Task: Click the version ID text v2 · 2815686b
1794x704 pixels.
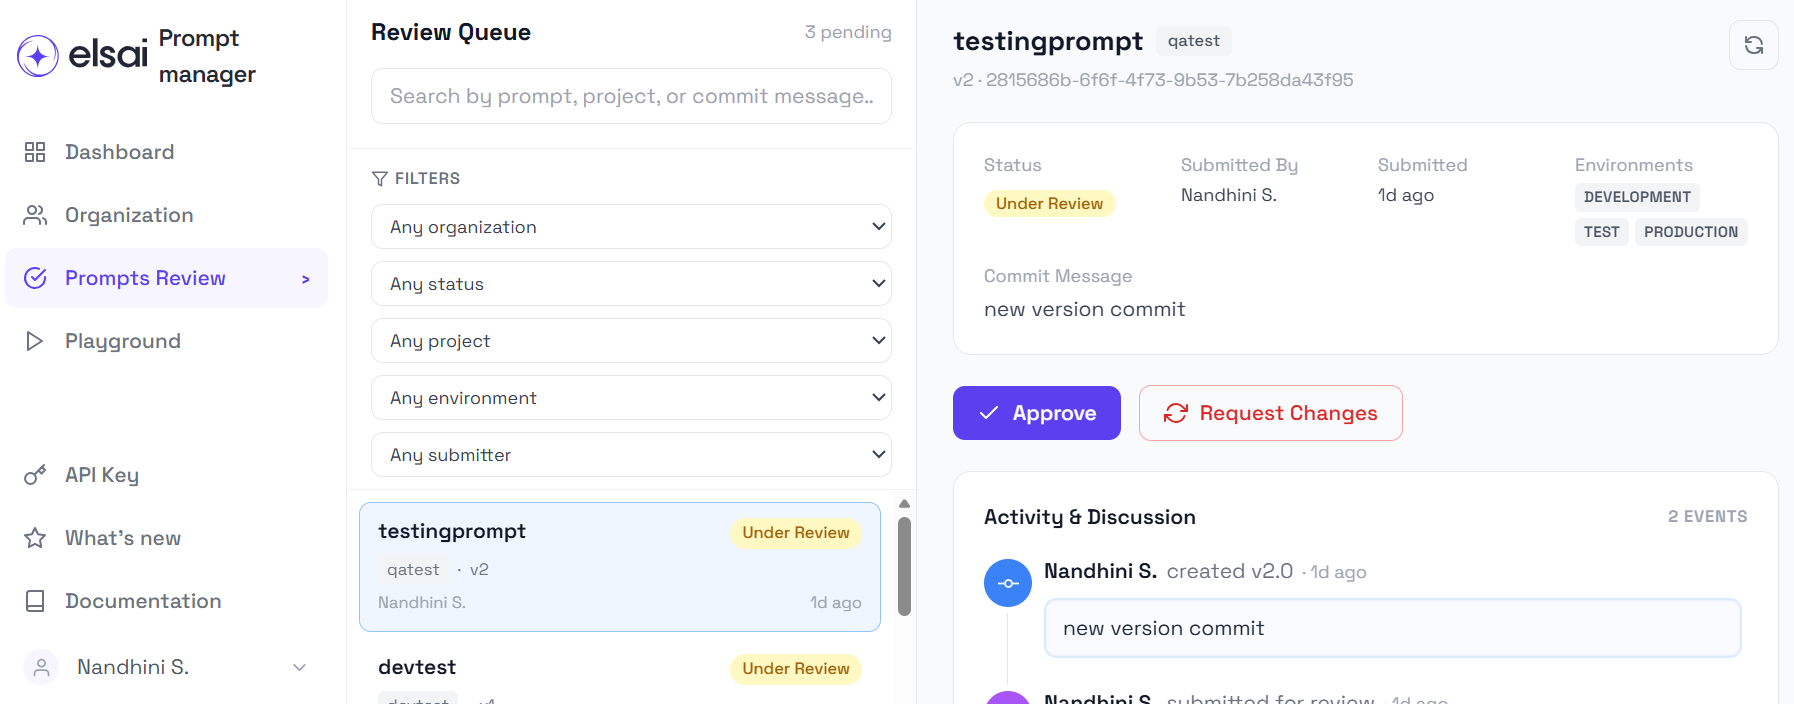Action: click(1153, 80)
